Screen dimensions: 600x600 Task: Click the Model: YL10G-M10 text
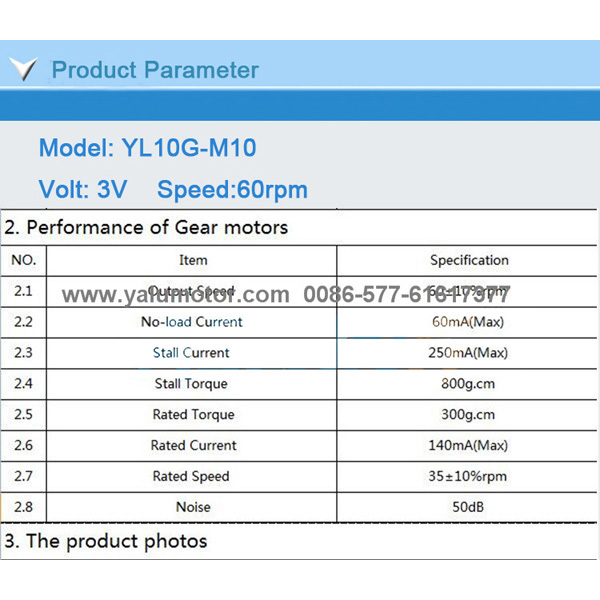[147, 148]
